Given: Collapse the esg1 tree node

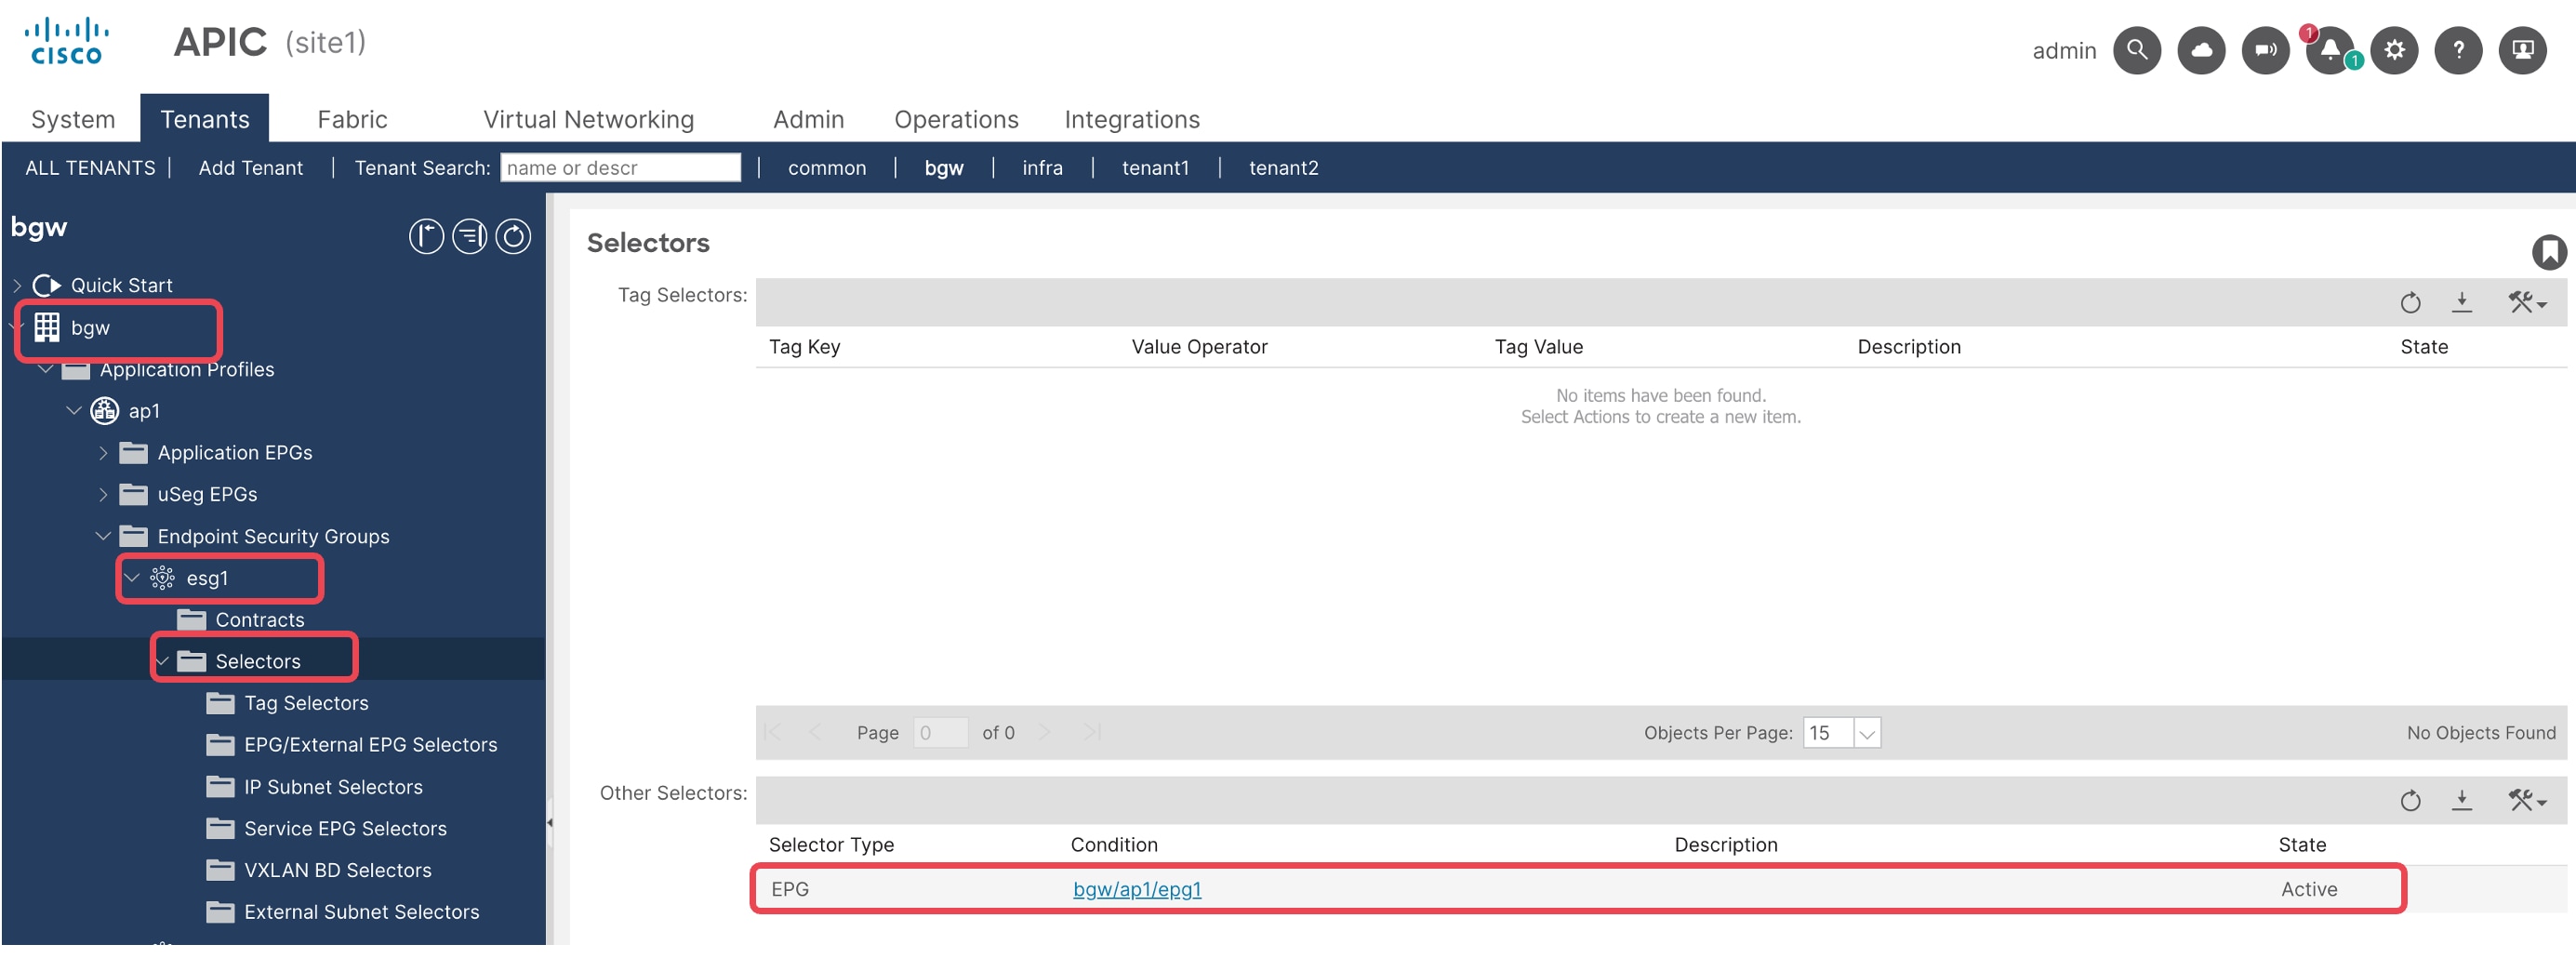Looking at the screenshot, I should 132,579.
